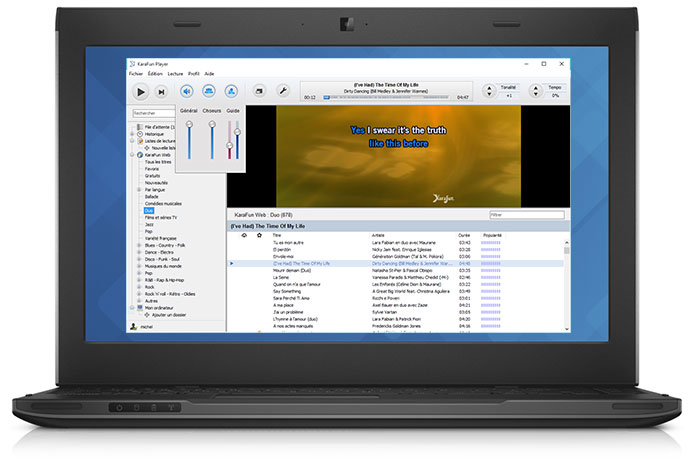Click the queue icon beside File d'attente
The image size is (693, 474).
(140, 127)
